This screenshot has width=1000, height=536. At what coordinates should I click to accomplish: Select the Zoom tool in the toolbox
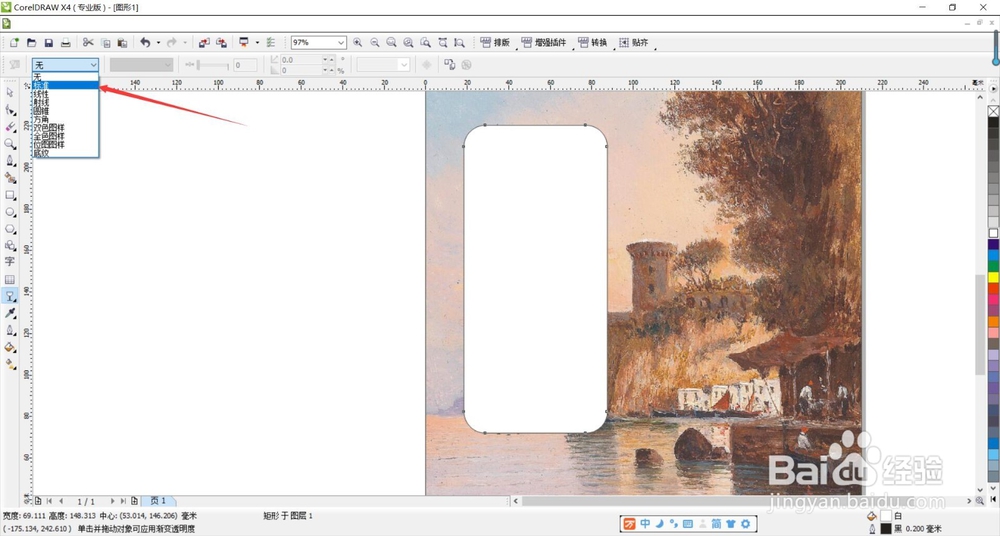10,144
